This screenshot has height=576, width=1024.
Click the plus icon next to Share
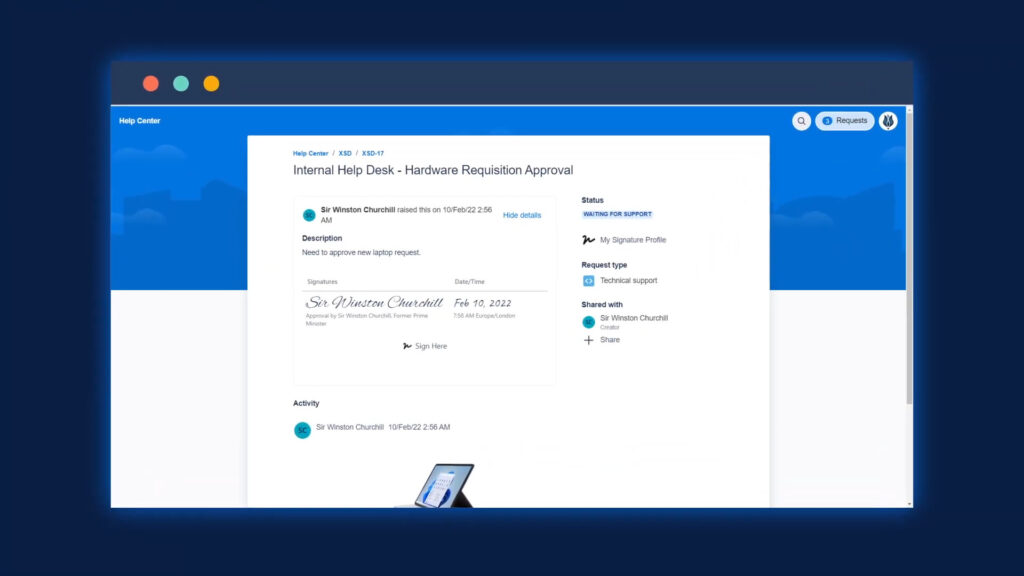point(588,340)
